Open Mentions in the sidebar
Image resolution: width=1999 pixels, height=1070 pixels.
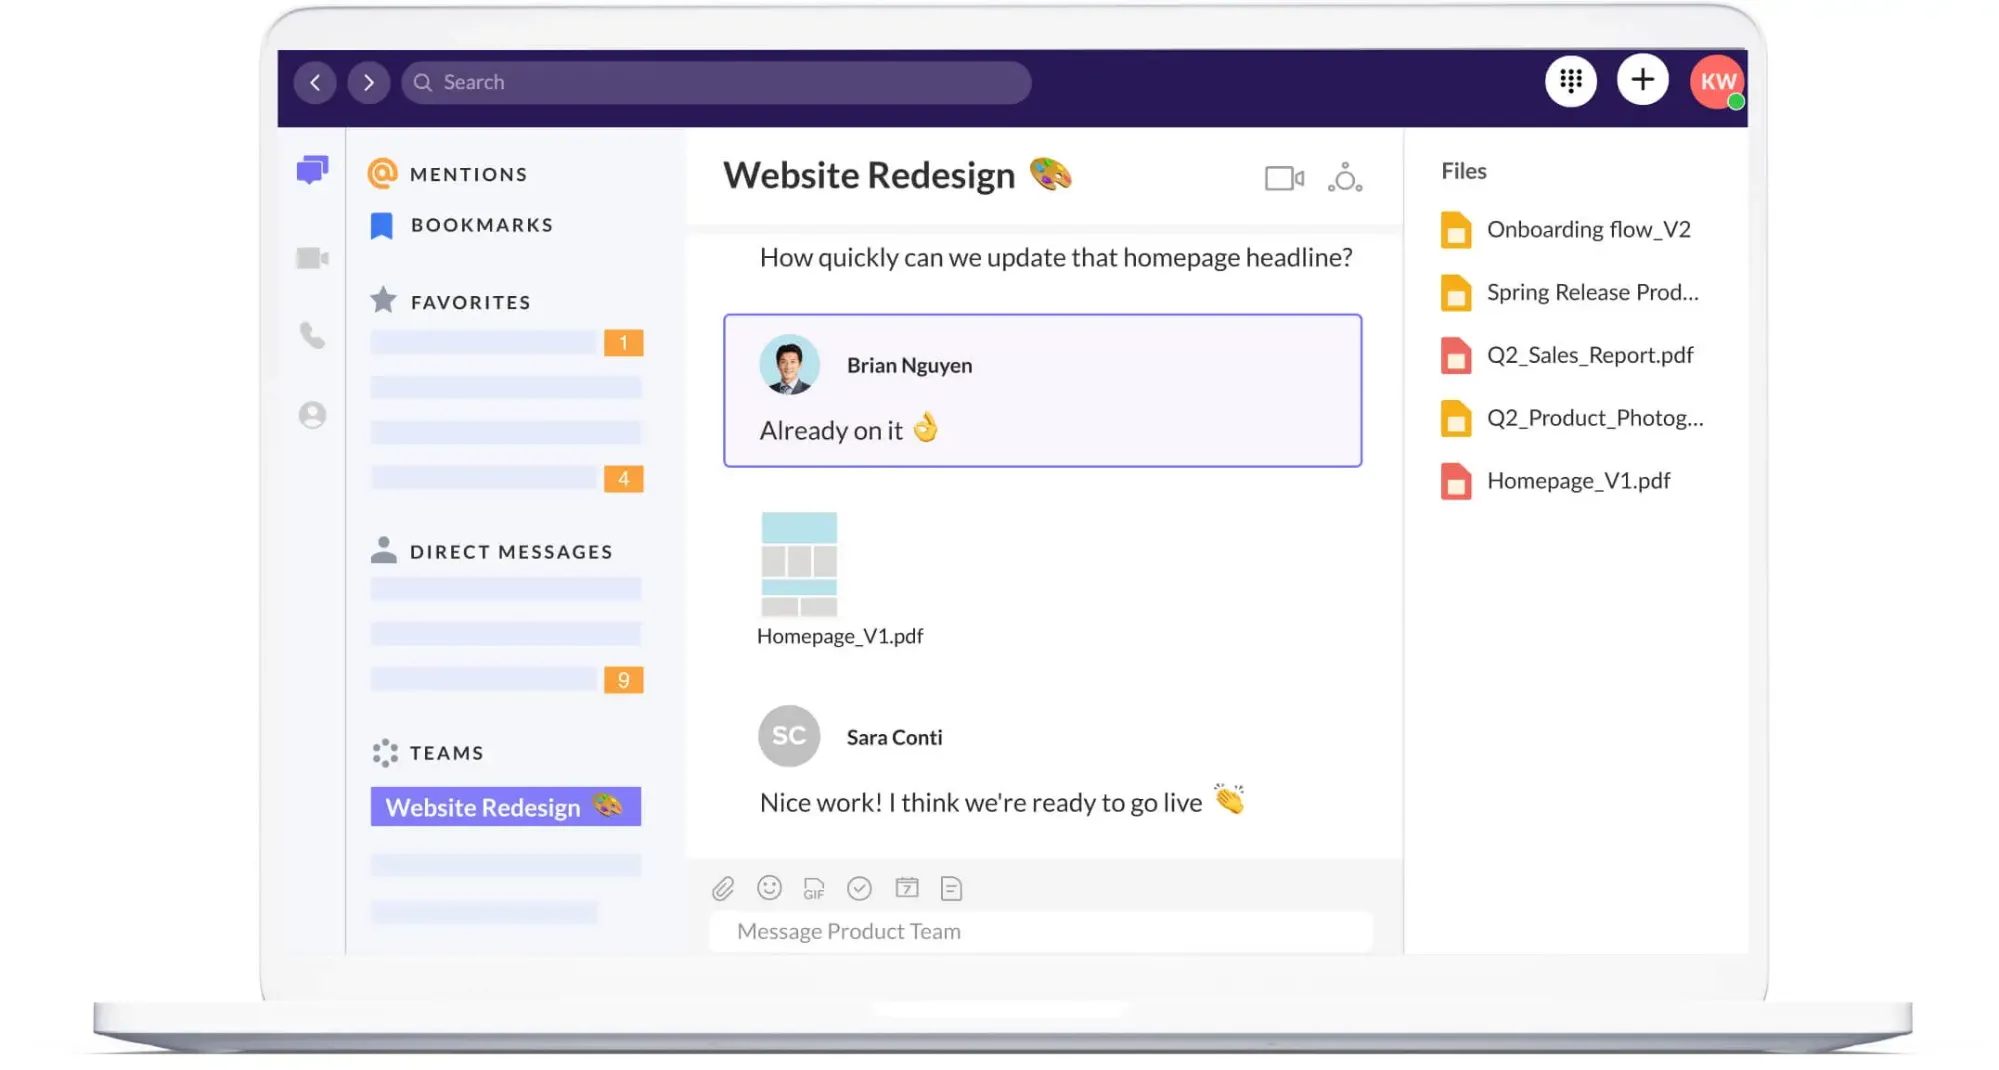(467, 174)
